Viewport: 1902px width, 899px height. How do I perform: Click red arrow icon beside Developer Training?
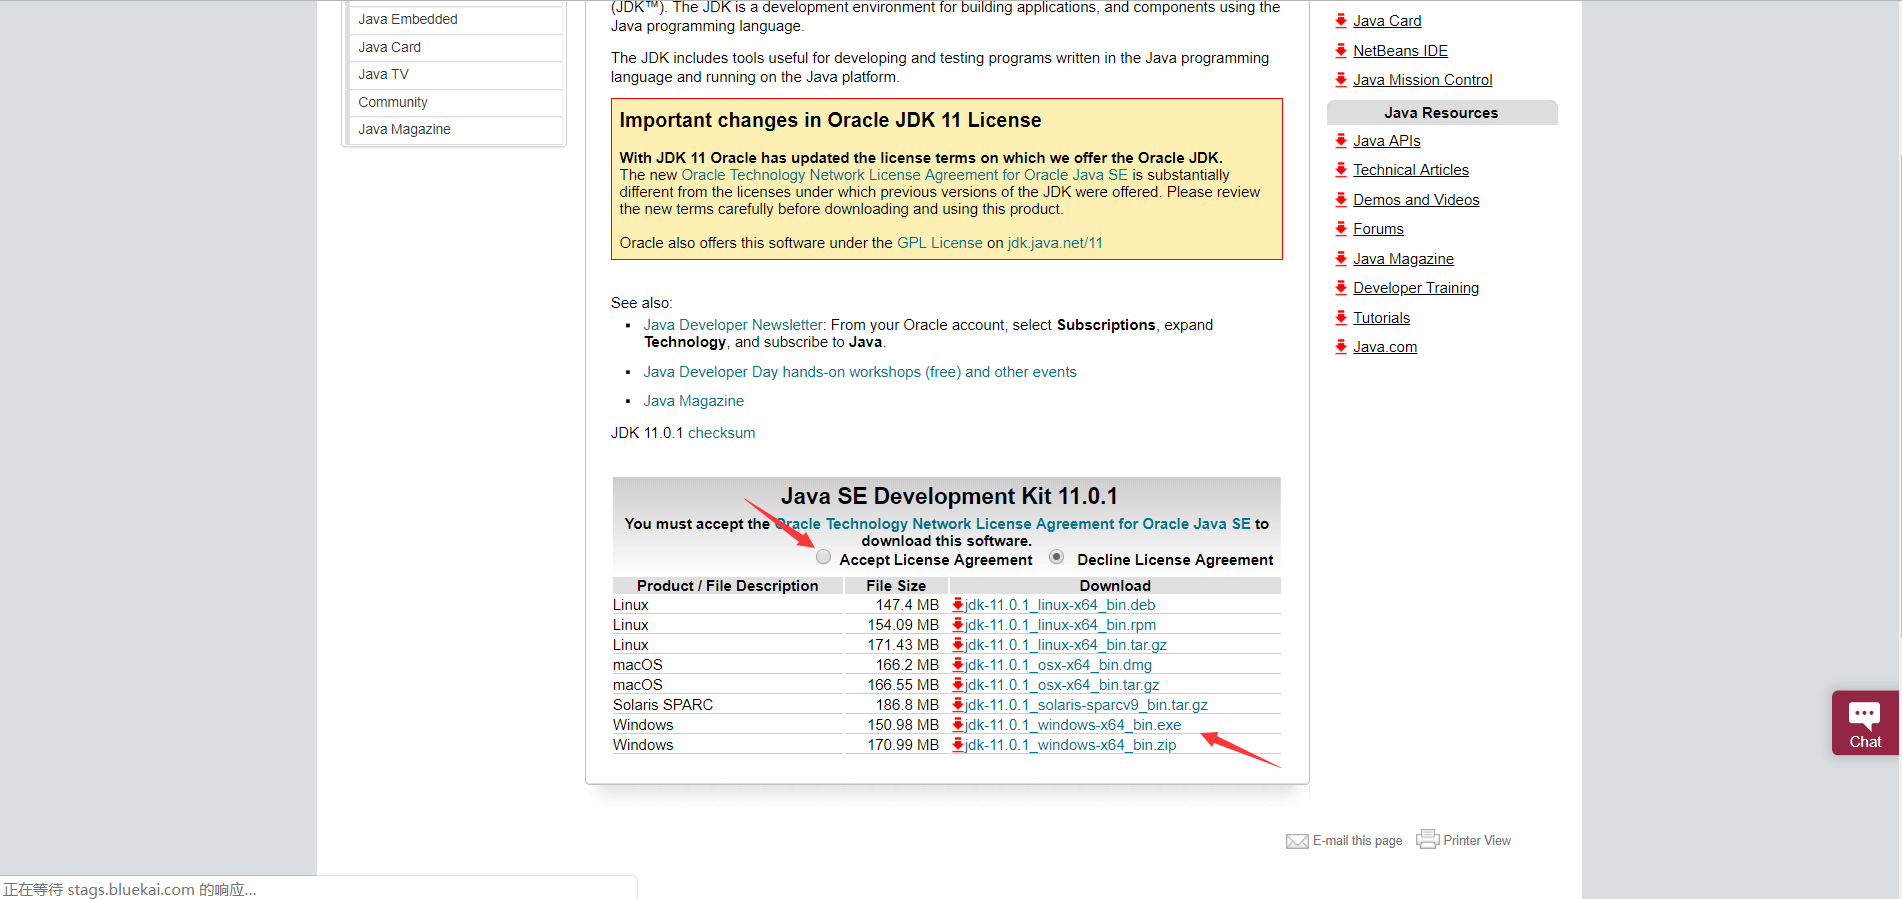1341,288
